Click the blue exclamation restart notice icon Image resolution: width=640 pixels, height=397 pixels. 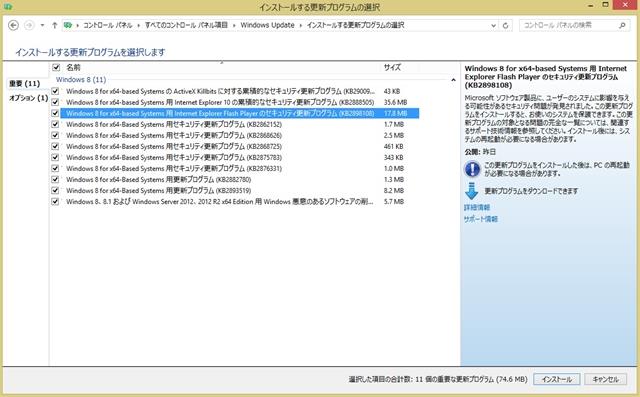[x=472, y=169]
